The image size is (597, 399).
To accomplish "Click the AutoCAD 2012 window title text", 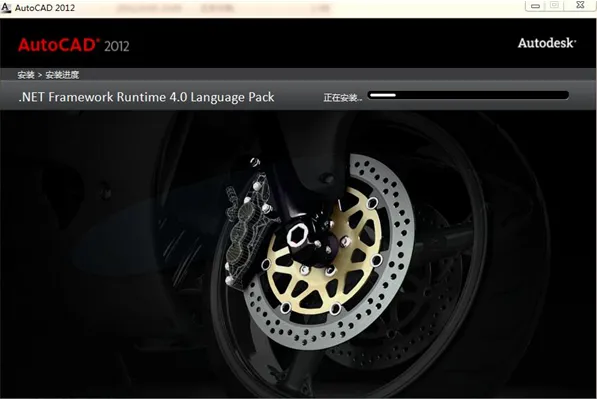I will [x=45, y=8].
